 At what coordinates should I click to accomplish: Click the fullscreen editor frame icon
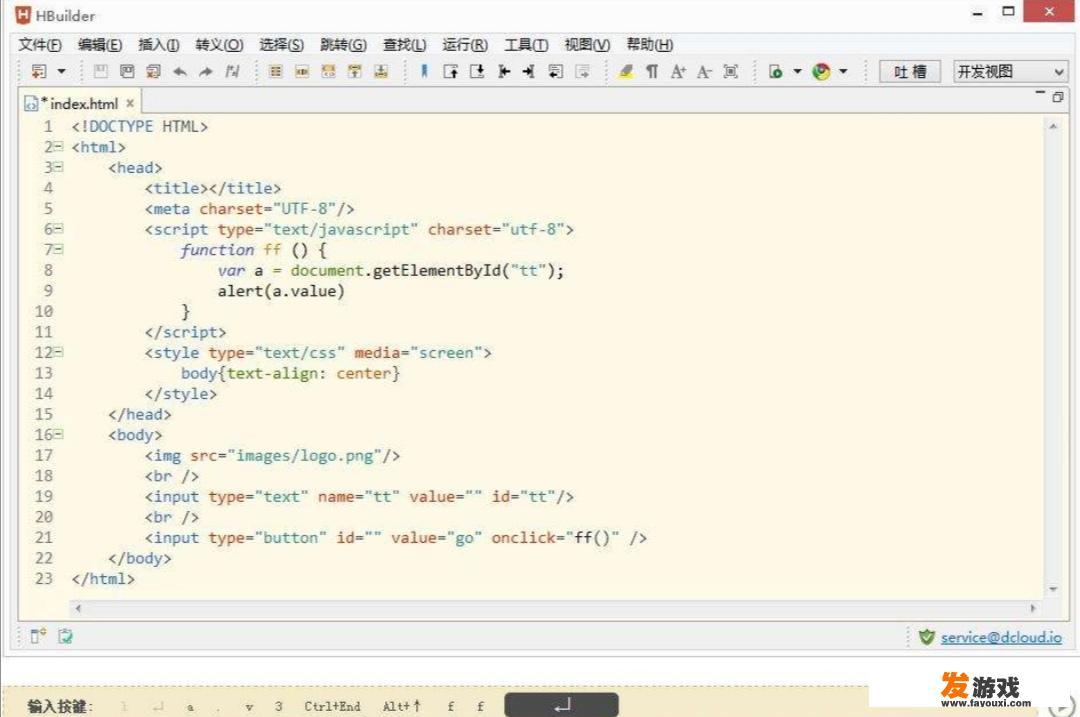pyautogui.click(x=731, y=71)
